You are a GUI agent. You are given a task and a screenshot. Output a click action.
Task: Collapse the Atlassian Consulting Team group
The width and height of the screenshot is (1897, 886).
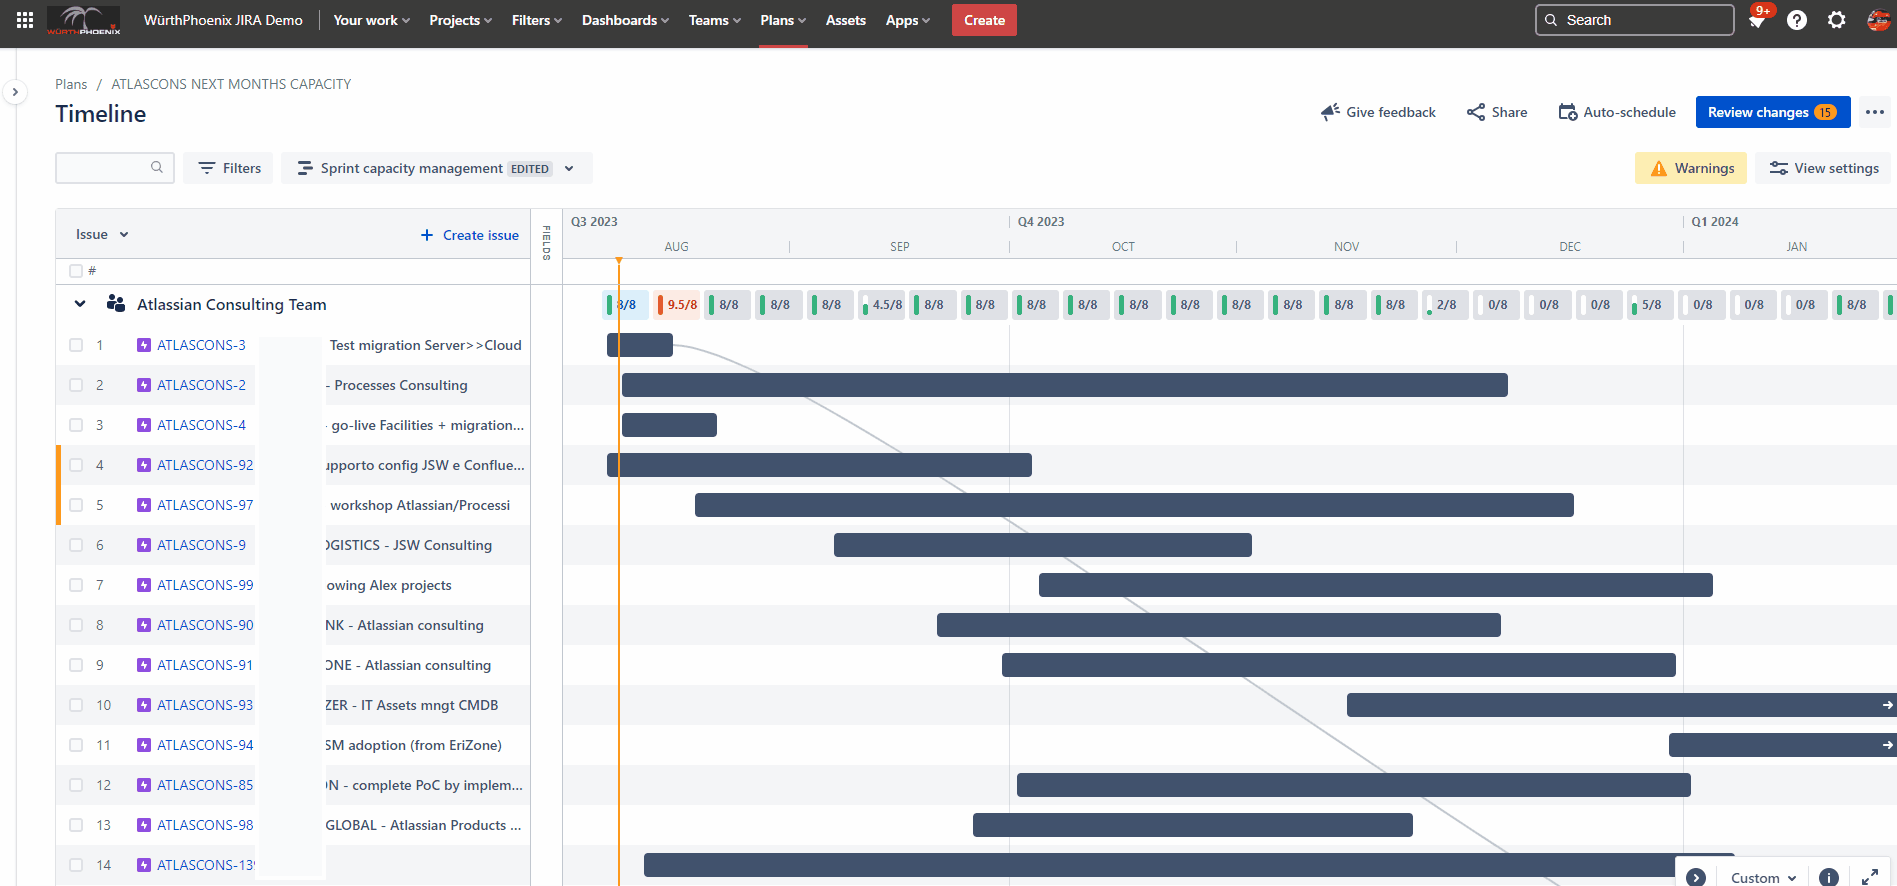pos(80,304)
